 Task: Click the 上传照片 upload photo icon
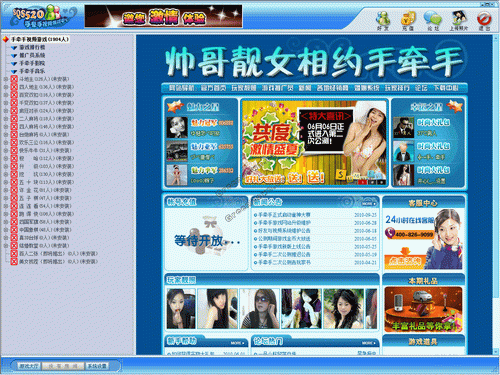tap(458, 20)
